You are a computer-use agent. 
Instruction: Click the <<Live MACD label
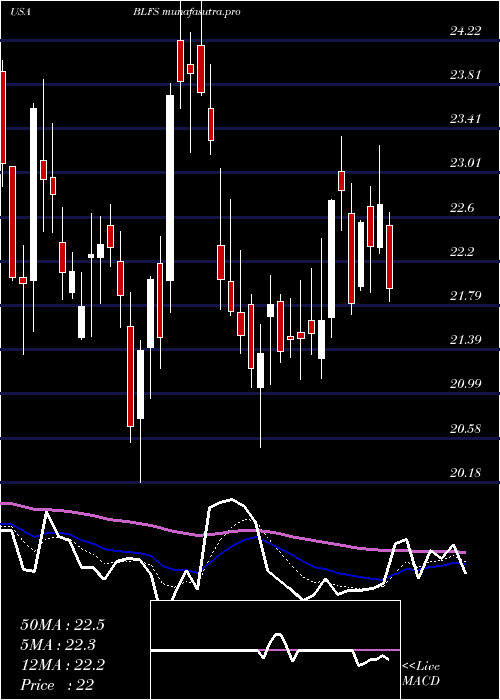[421, 673]
